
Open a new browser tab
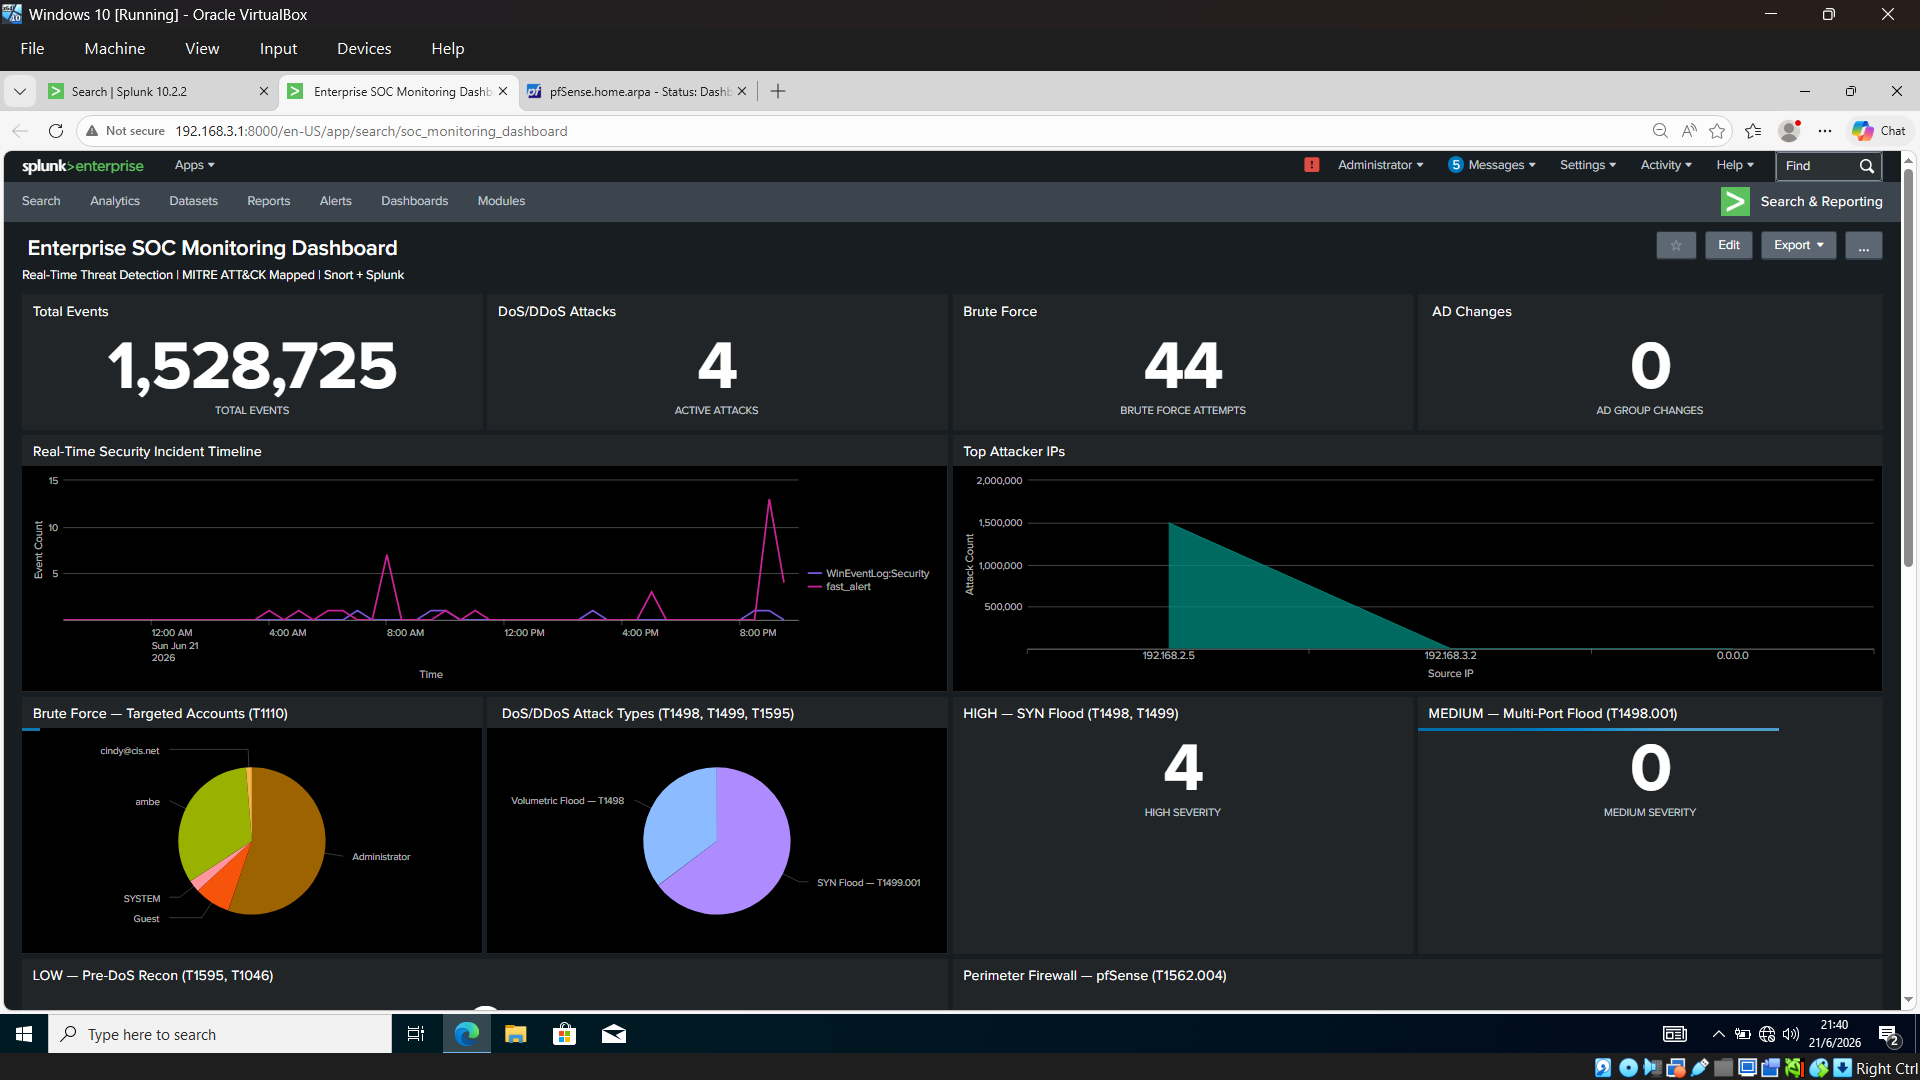click(778, 91)
